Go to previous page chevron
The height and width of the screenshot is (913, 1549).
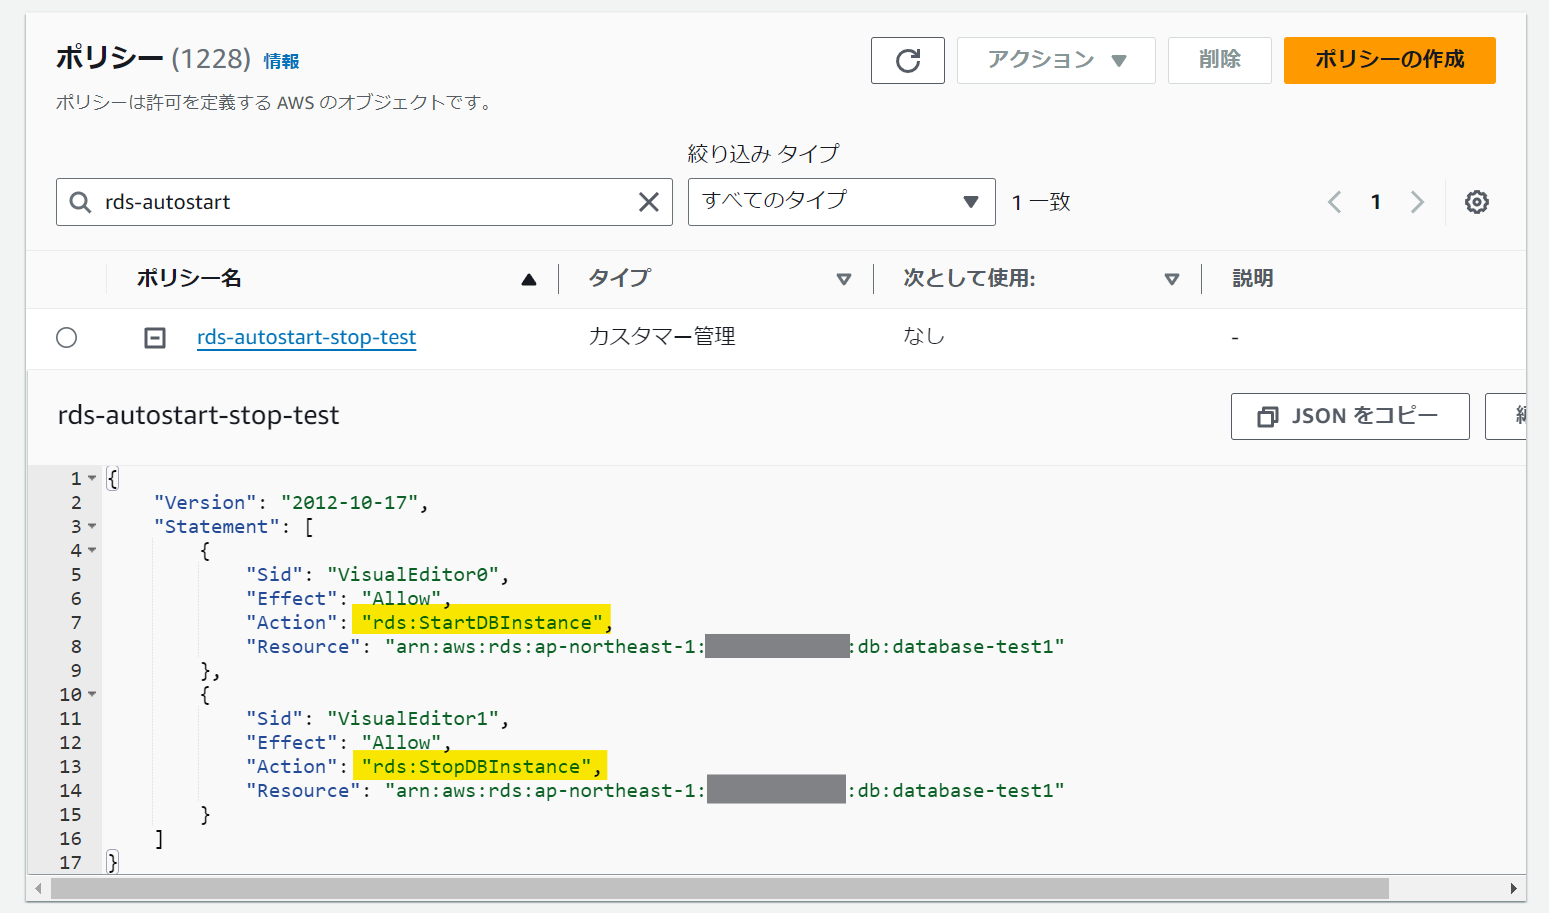pyautogui.click(x=1334, y=202)
